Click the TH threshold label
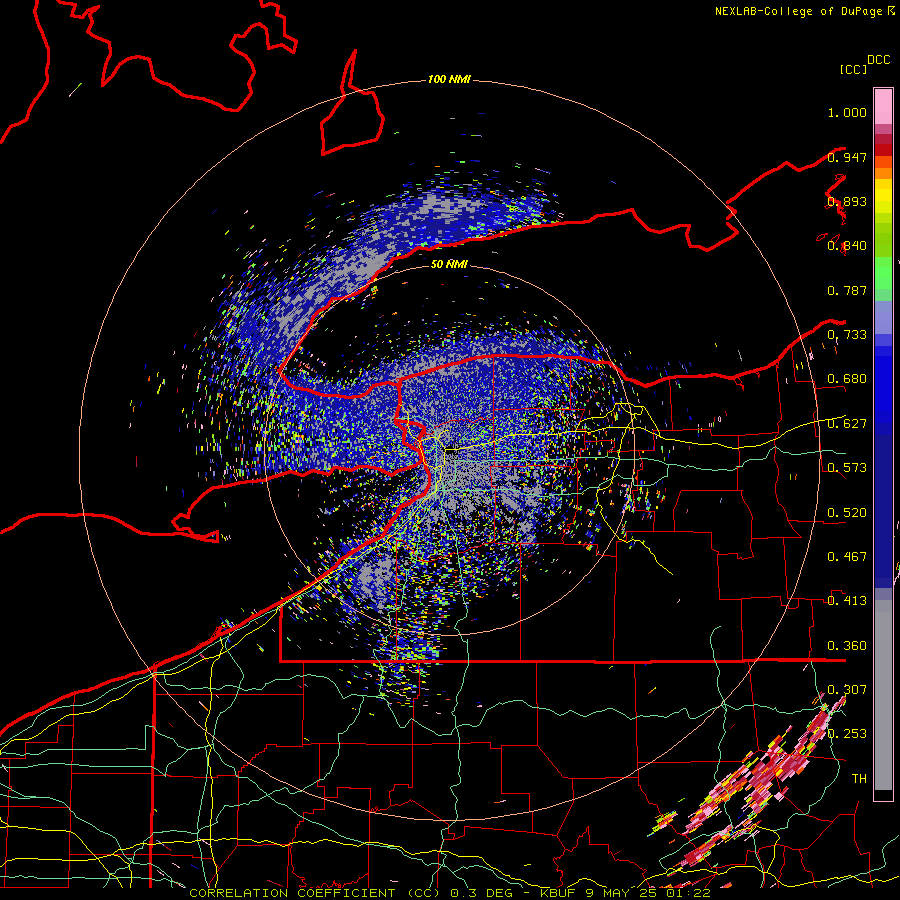The width and height of the screenshot is (900, 900). [859, 779]
